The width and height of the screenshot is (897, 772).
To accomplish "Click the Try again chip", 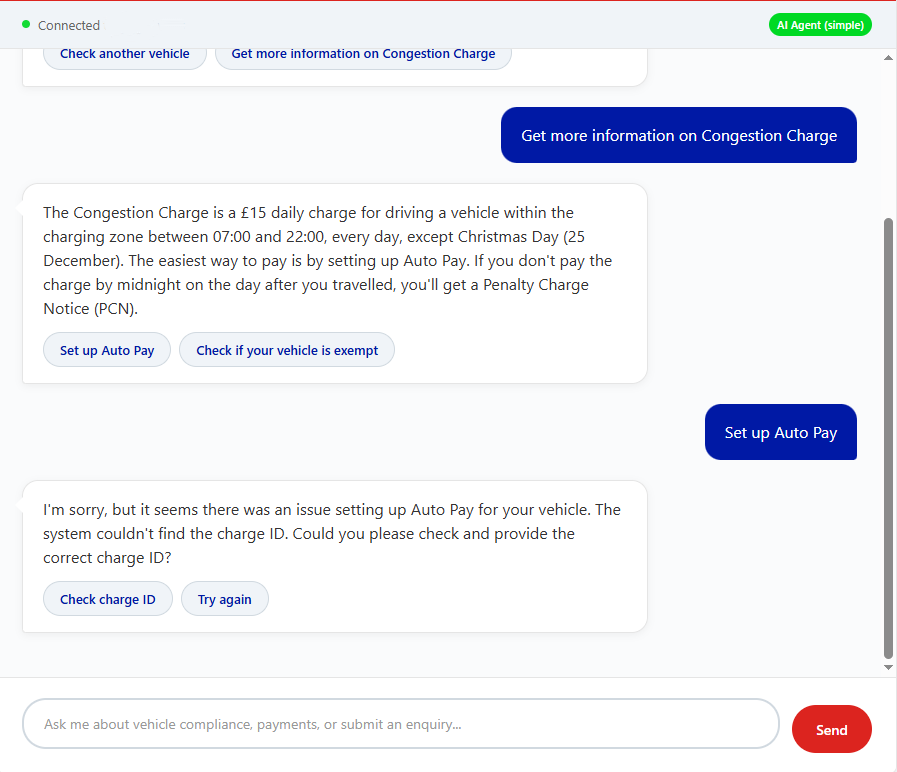I will (224, 600).
